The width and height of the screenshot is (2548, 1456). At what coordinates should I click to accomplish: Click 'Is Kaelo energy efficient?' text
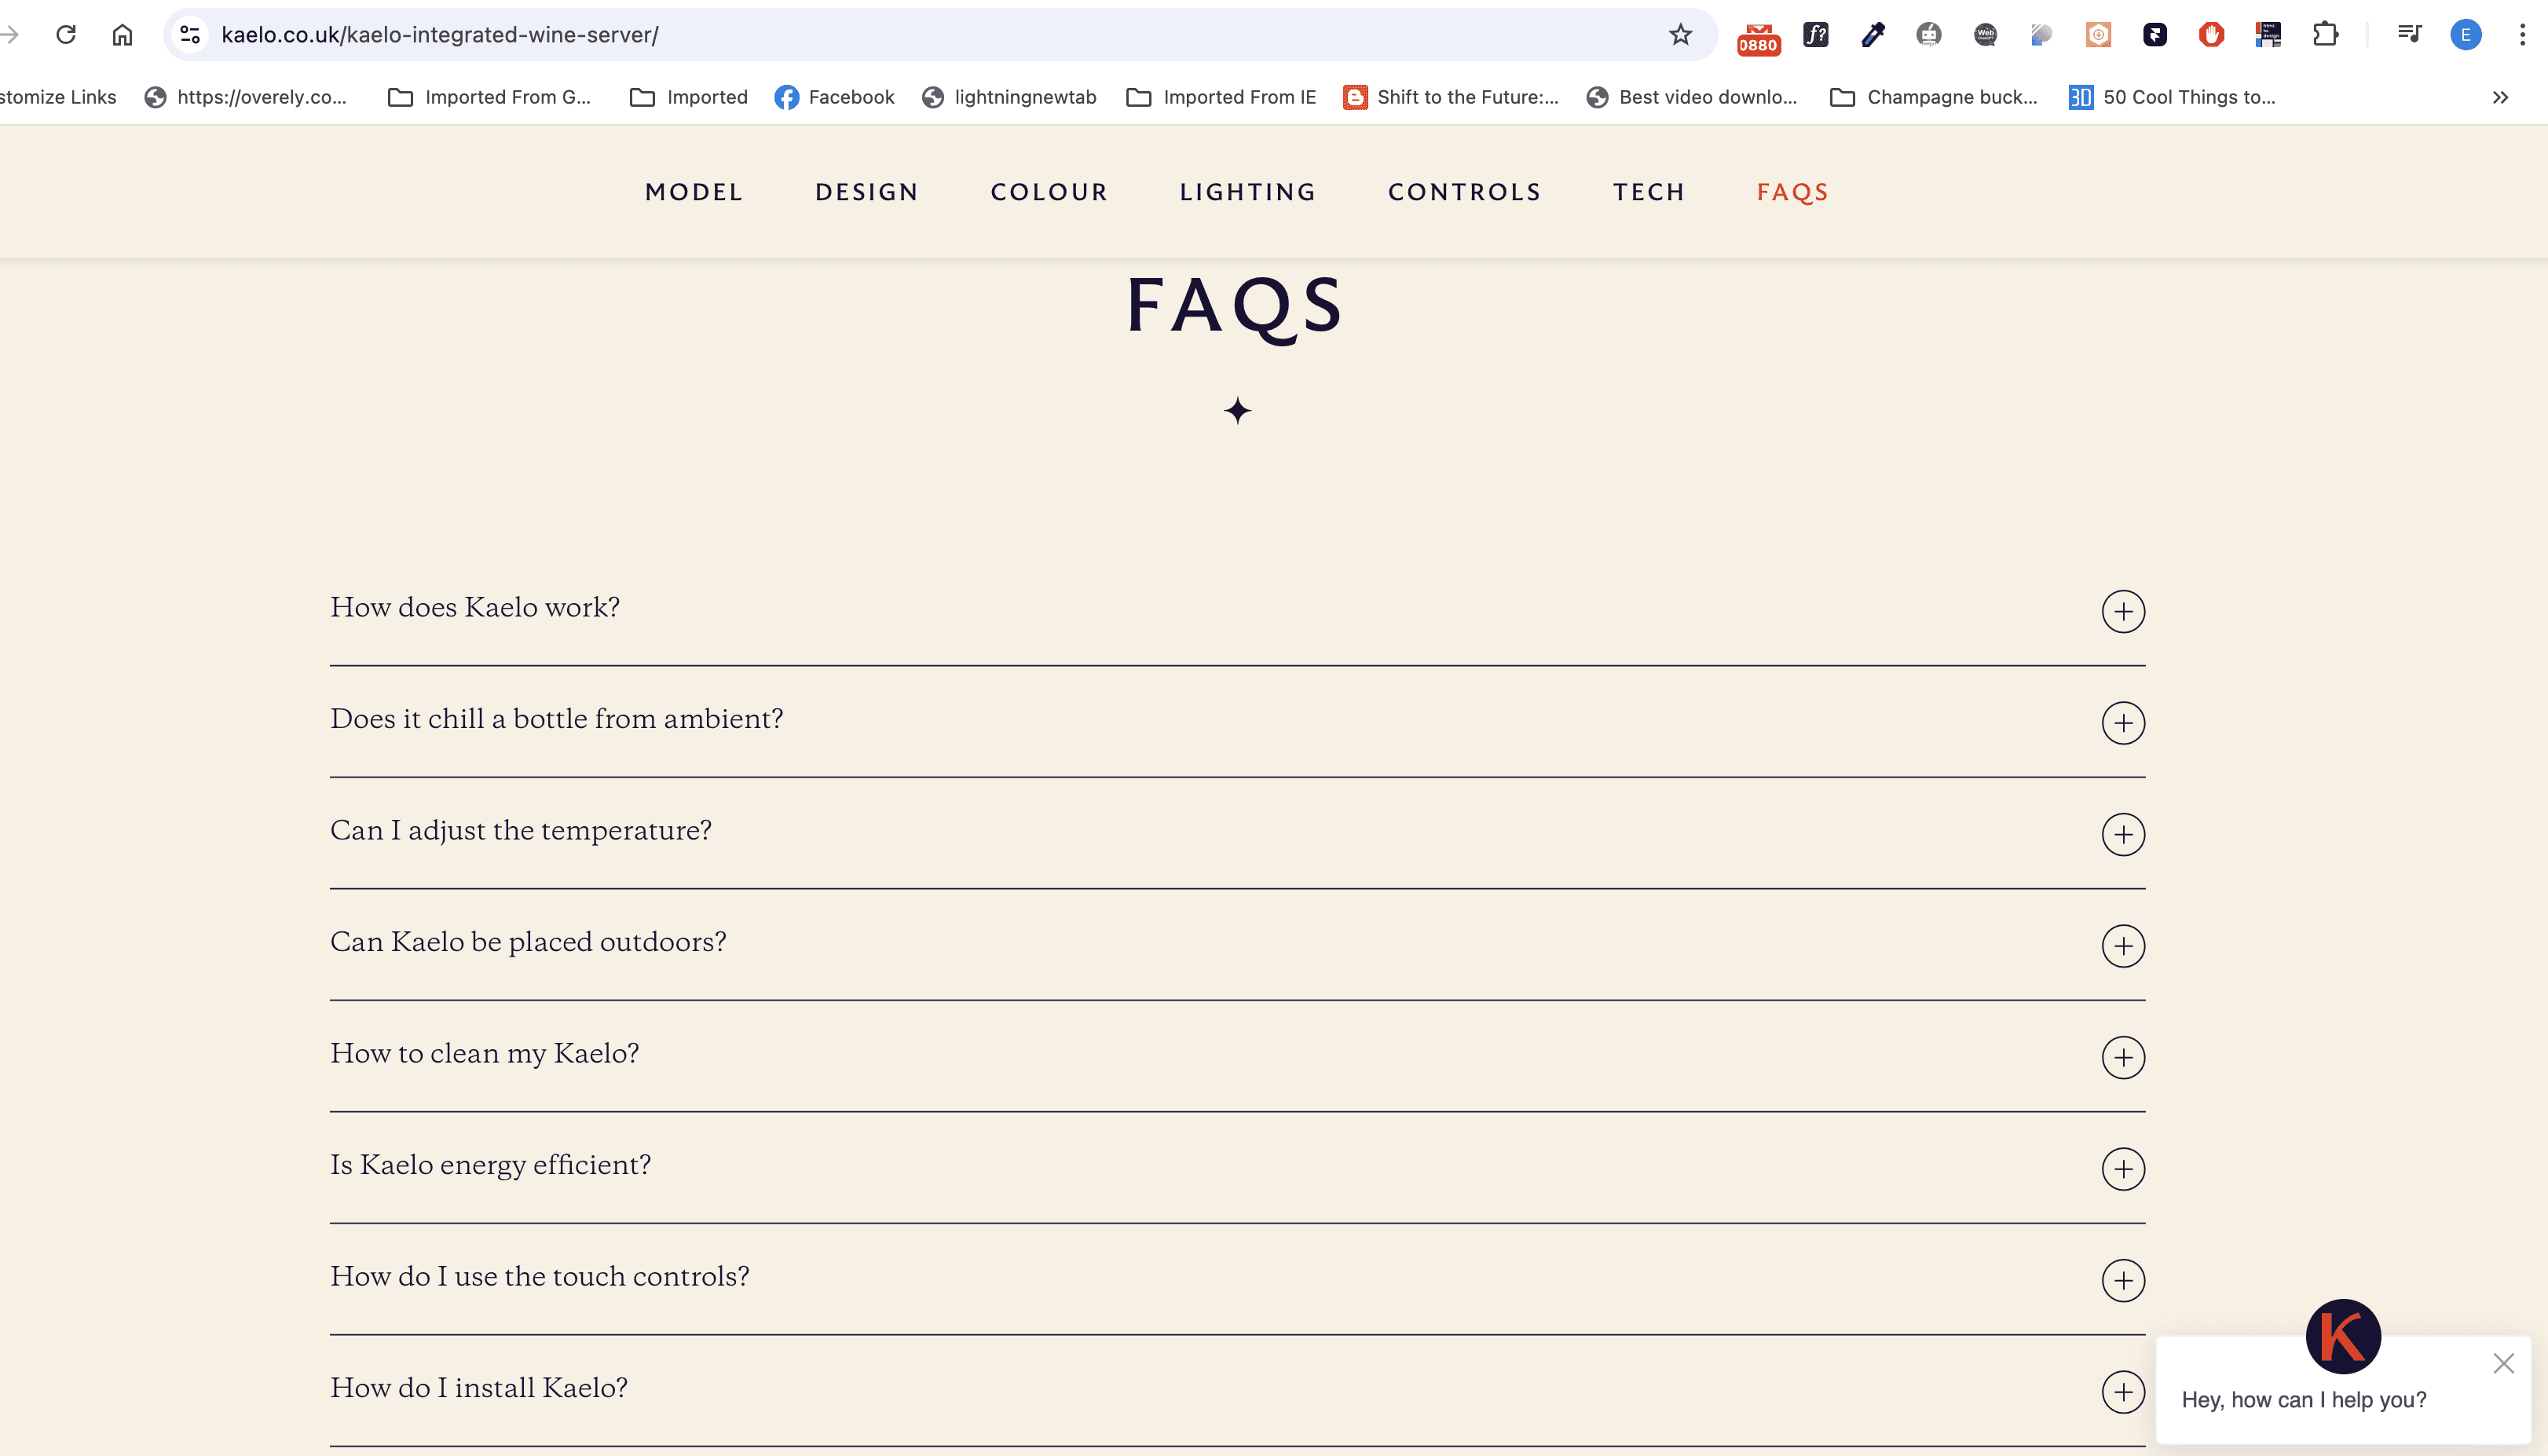point(491,1165)
